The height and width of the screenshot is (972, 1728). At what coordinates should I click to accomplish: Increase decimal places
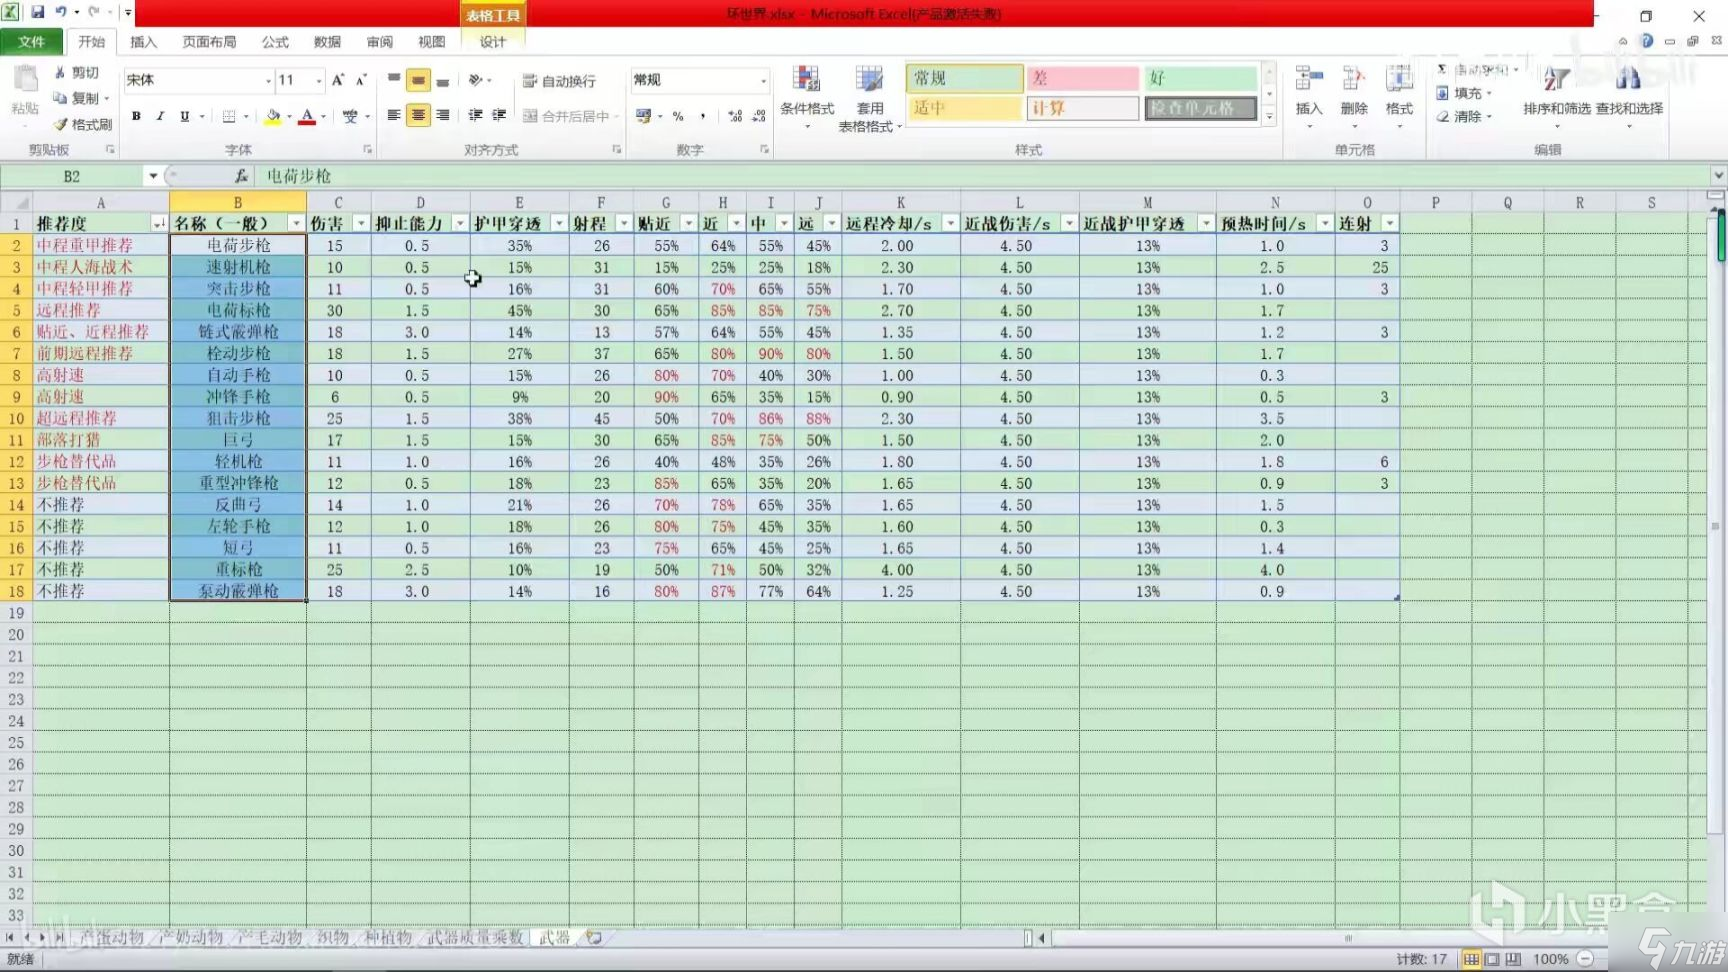coord(735,116)
